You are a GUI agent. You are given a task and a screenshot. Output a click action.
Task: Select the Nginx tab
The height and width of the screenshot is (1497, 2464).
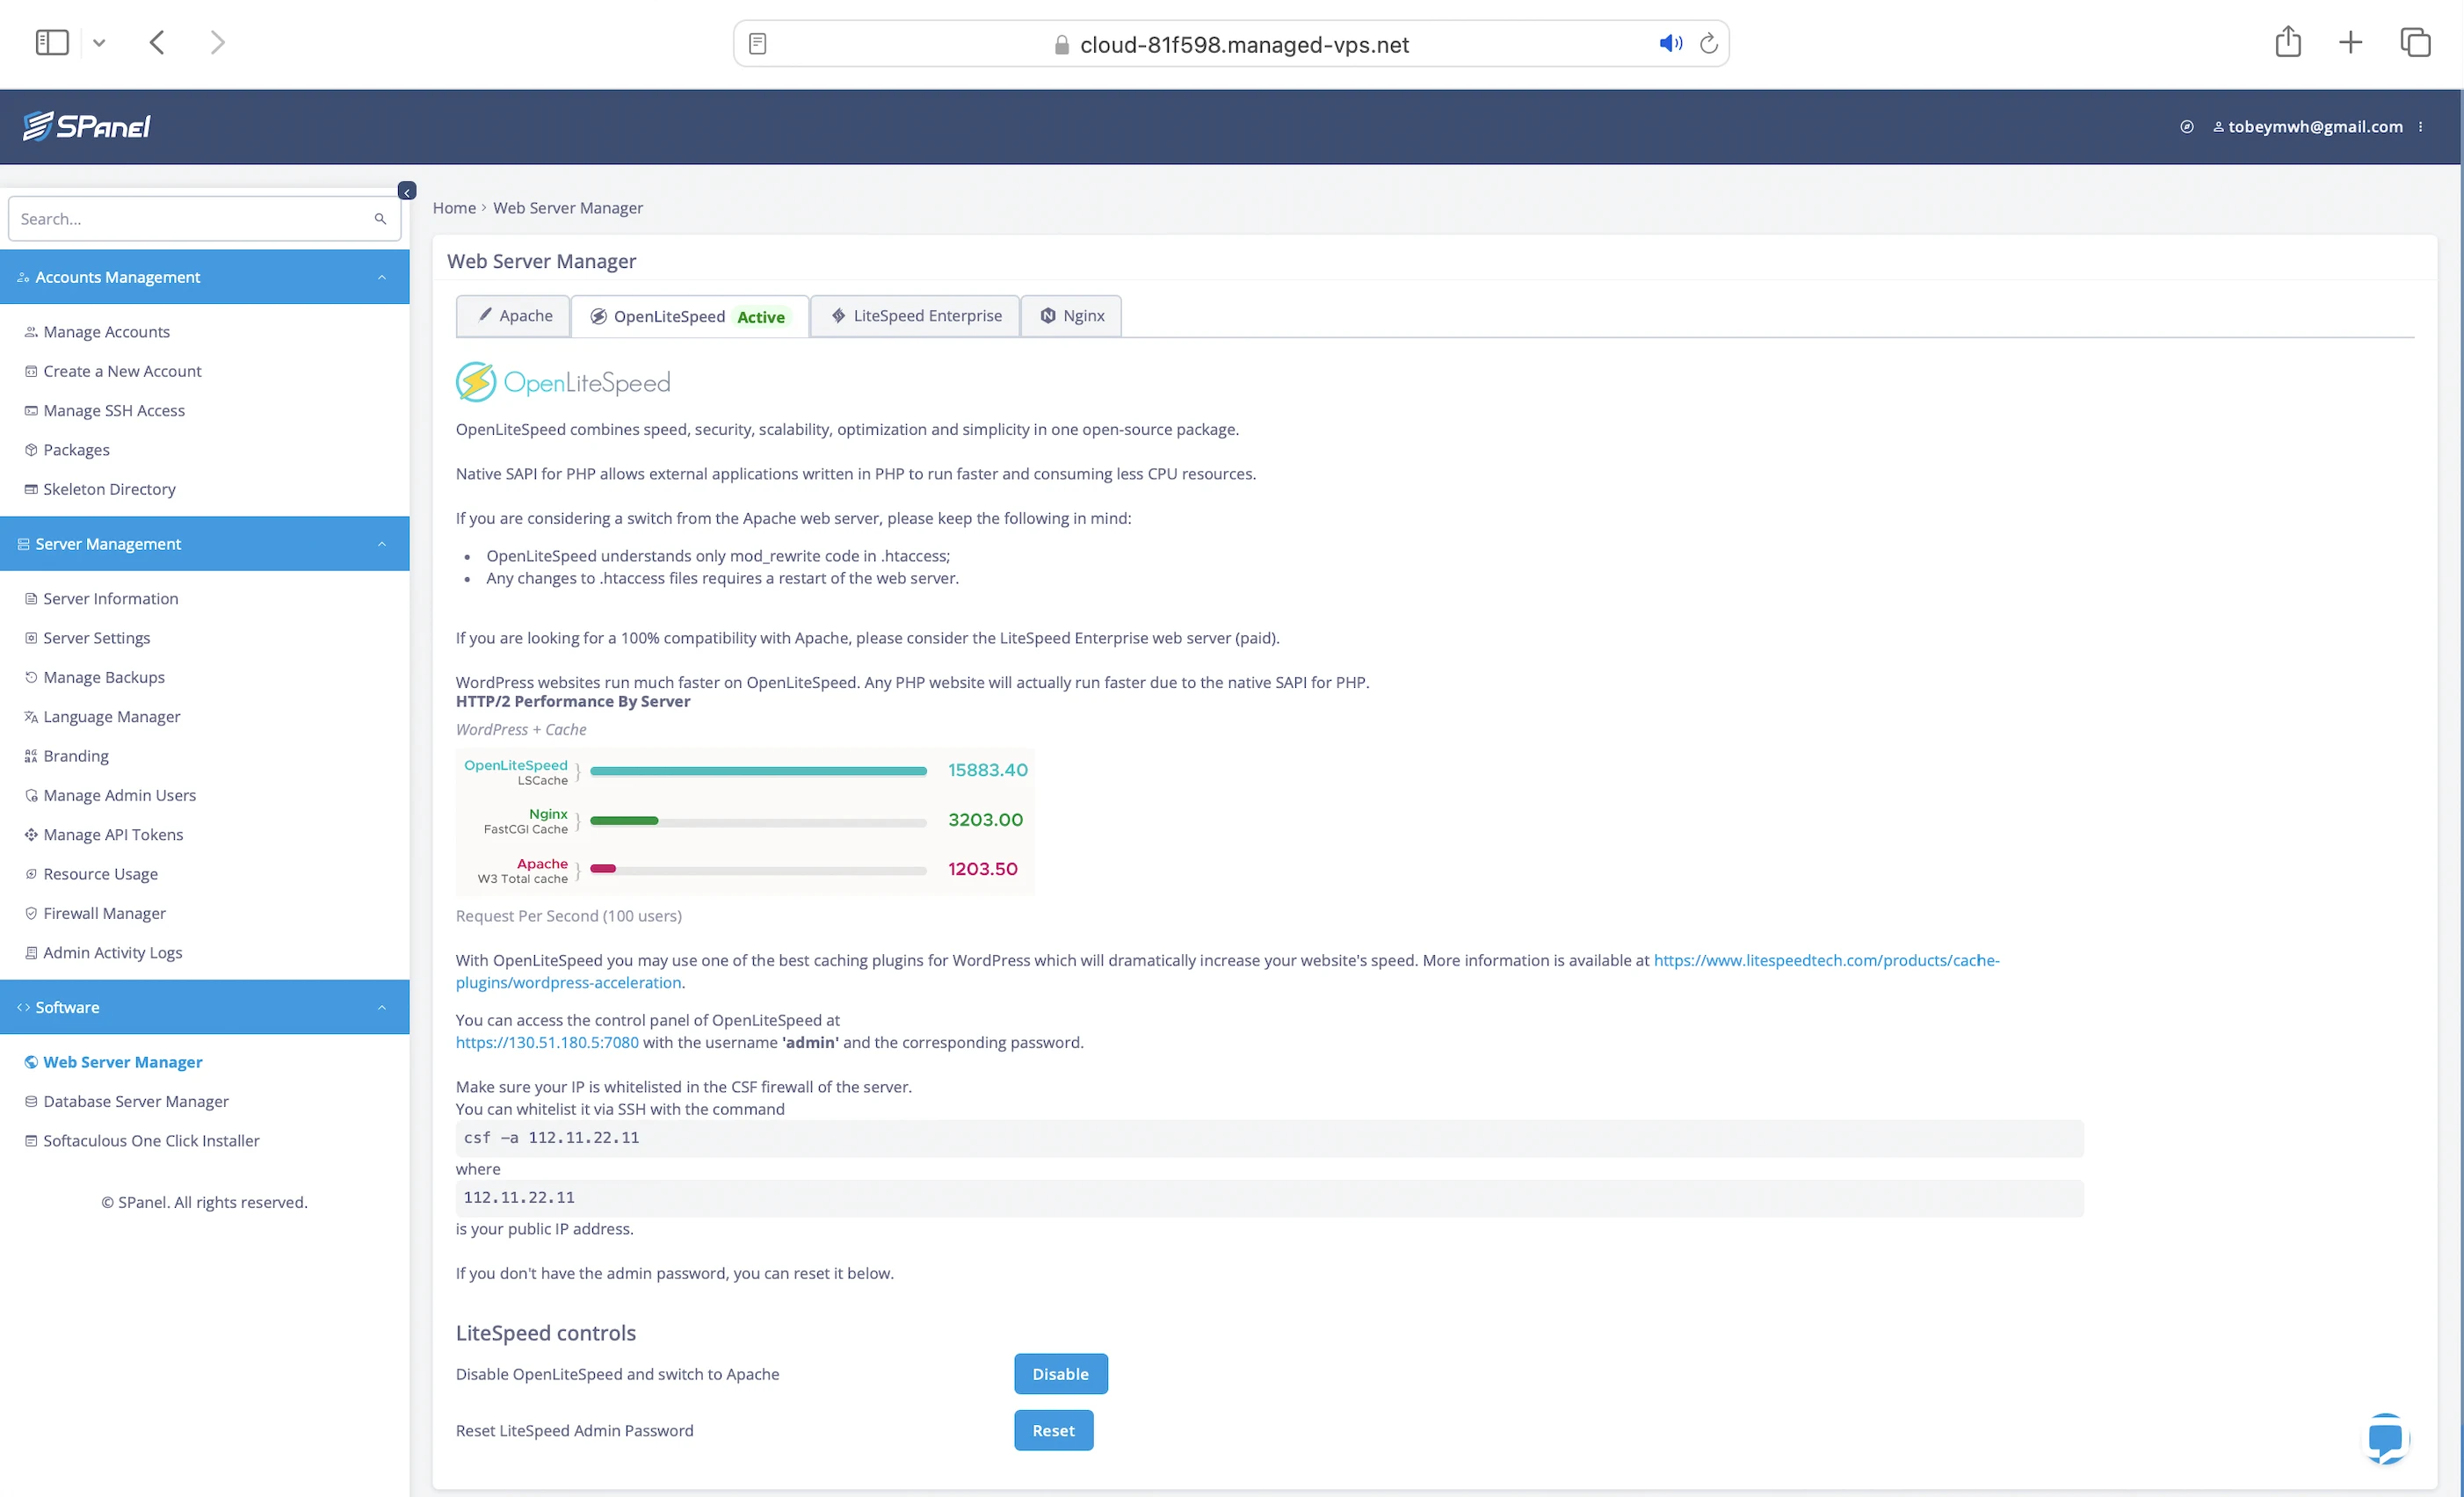click(x=1071, y=316)
